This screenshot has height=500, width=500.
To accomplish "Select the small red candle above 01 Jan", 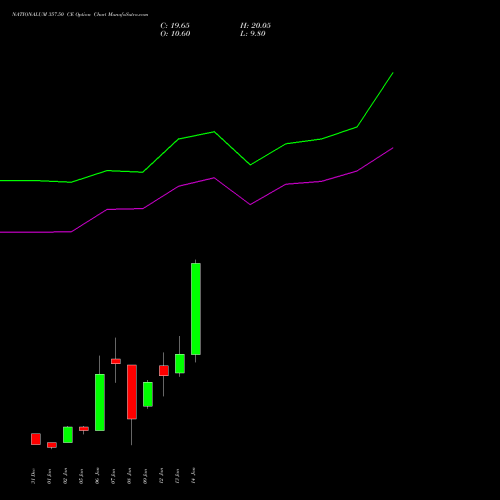I will pos(52,445).
